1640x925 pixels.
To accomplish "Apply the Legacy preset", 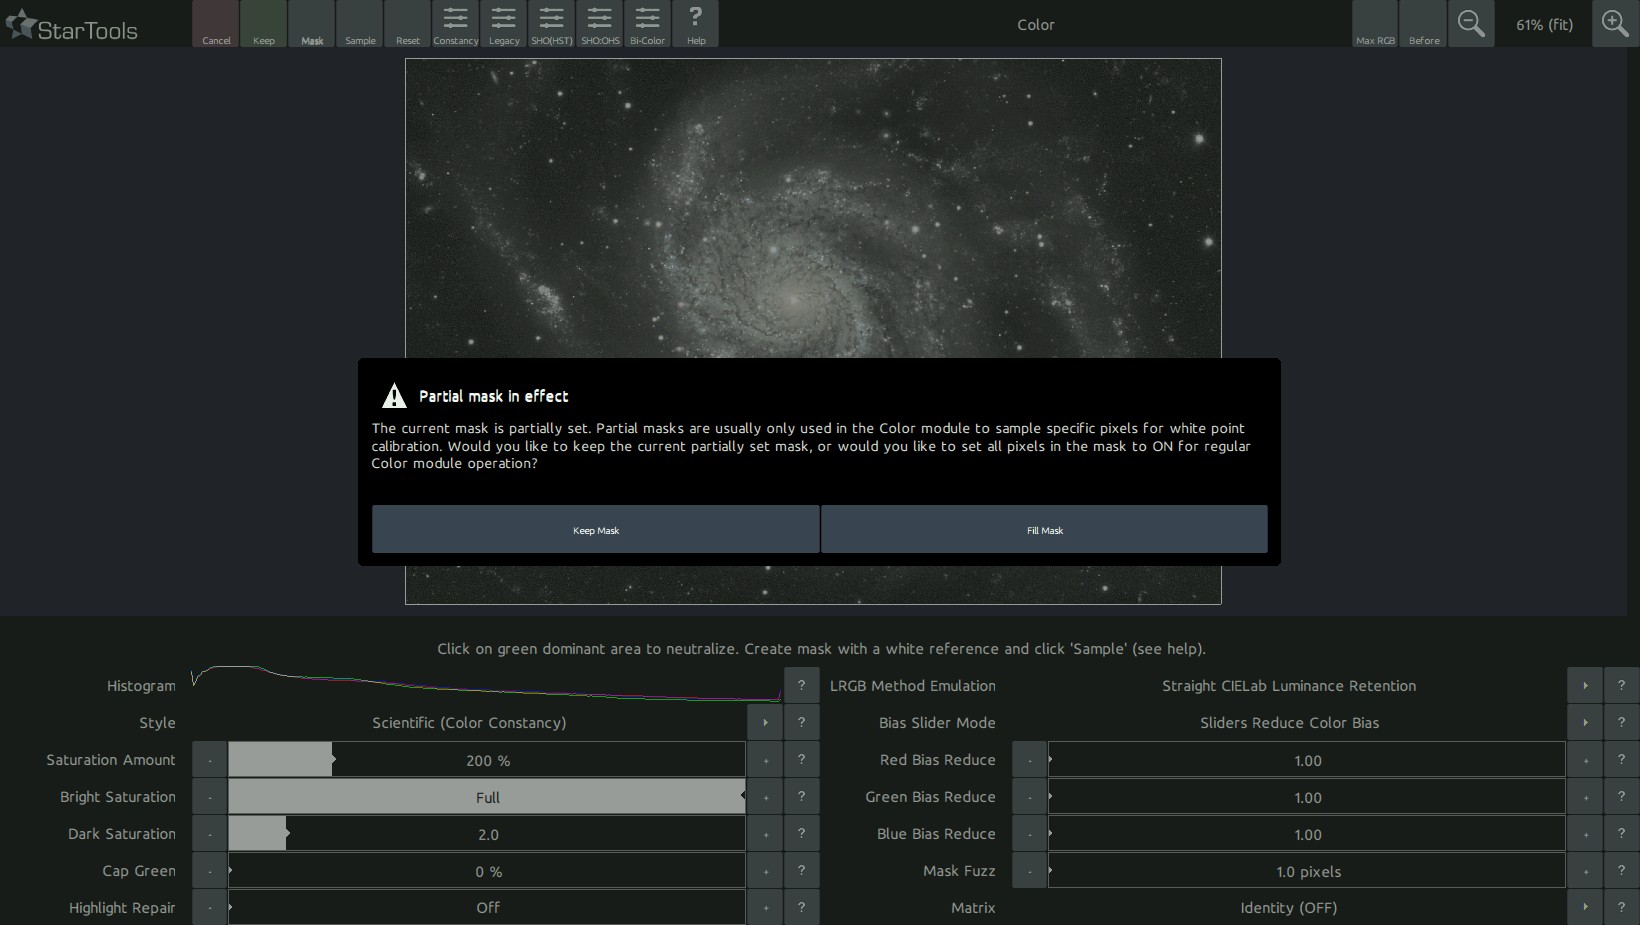I will tap(503, 24).
